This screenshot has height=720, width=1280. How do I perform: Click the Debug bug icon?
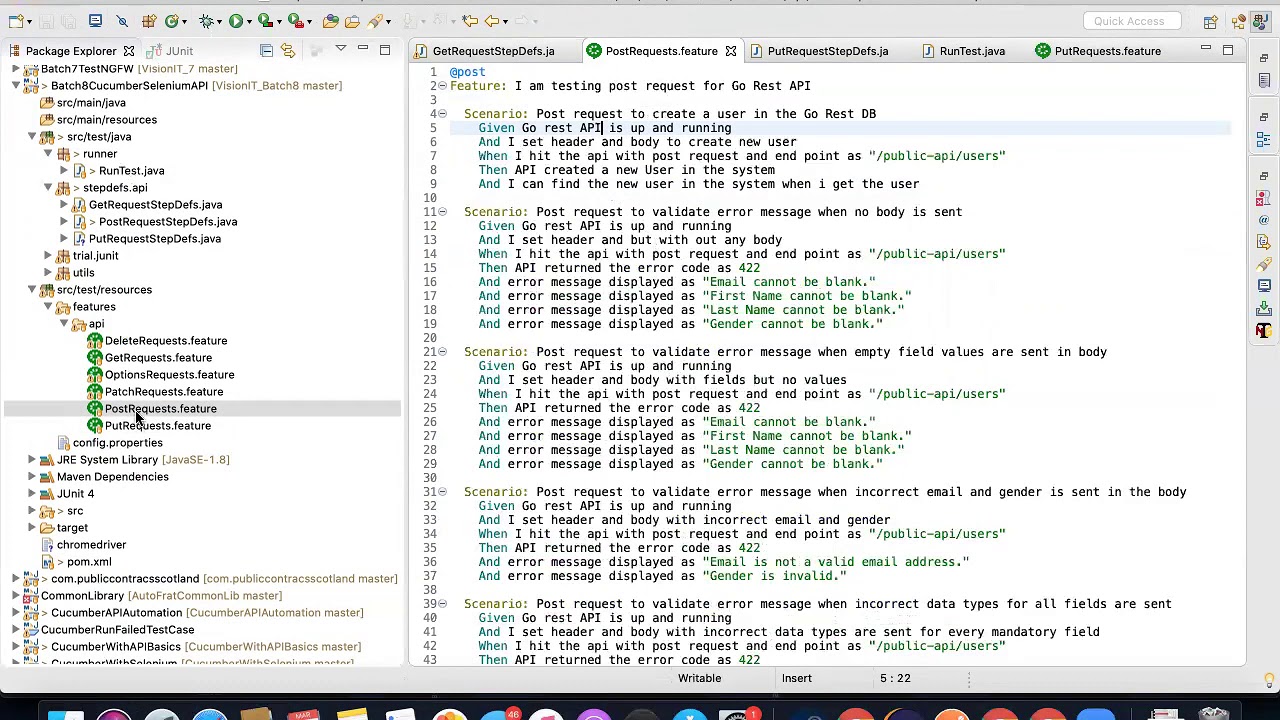point(205,20)
